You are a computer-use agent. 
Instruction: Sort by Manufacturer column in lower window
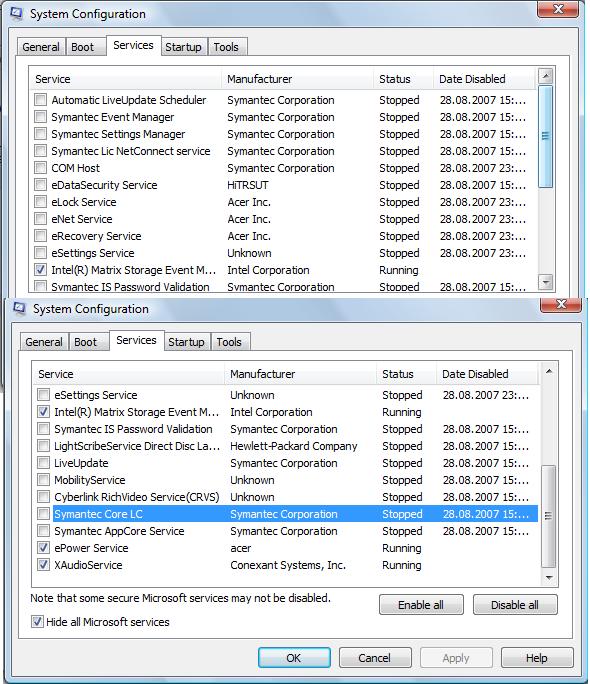pos(300,374)
